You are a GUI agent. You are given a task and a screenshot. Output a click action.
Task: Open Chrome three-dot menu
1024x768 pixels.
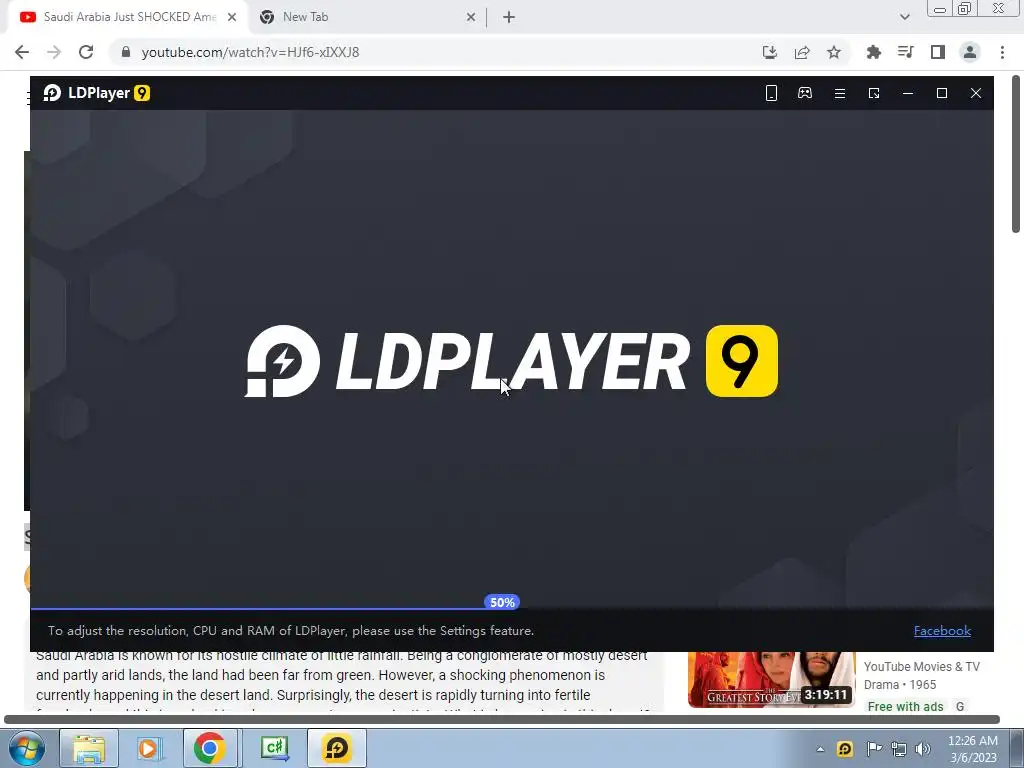[1002, 52]
